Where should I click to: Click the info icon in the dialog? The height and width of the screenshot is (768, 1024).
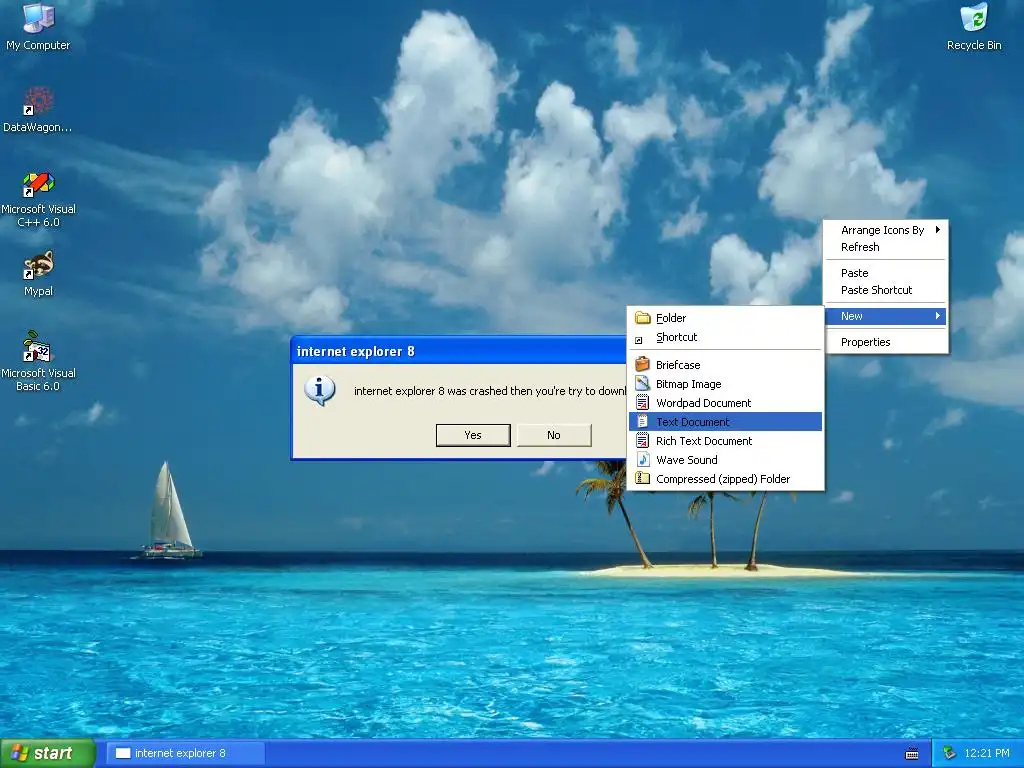point(319,391)
